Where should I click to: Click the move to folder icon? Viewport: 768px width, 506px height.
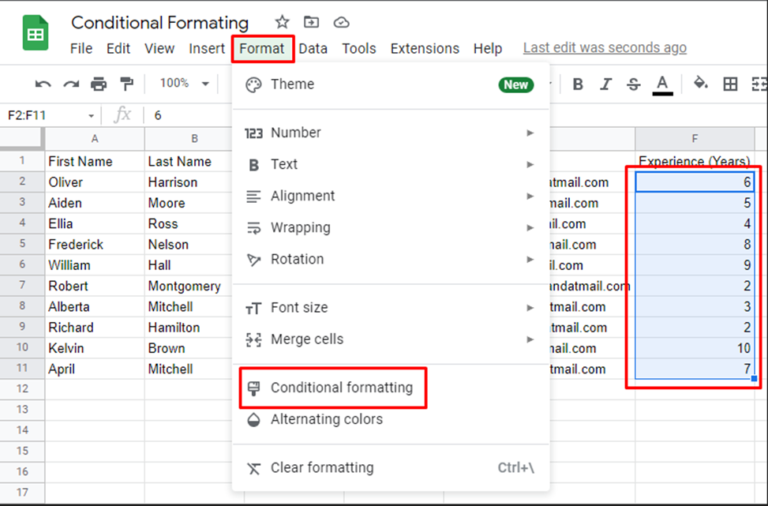tap(311, 22)
